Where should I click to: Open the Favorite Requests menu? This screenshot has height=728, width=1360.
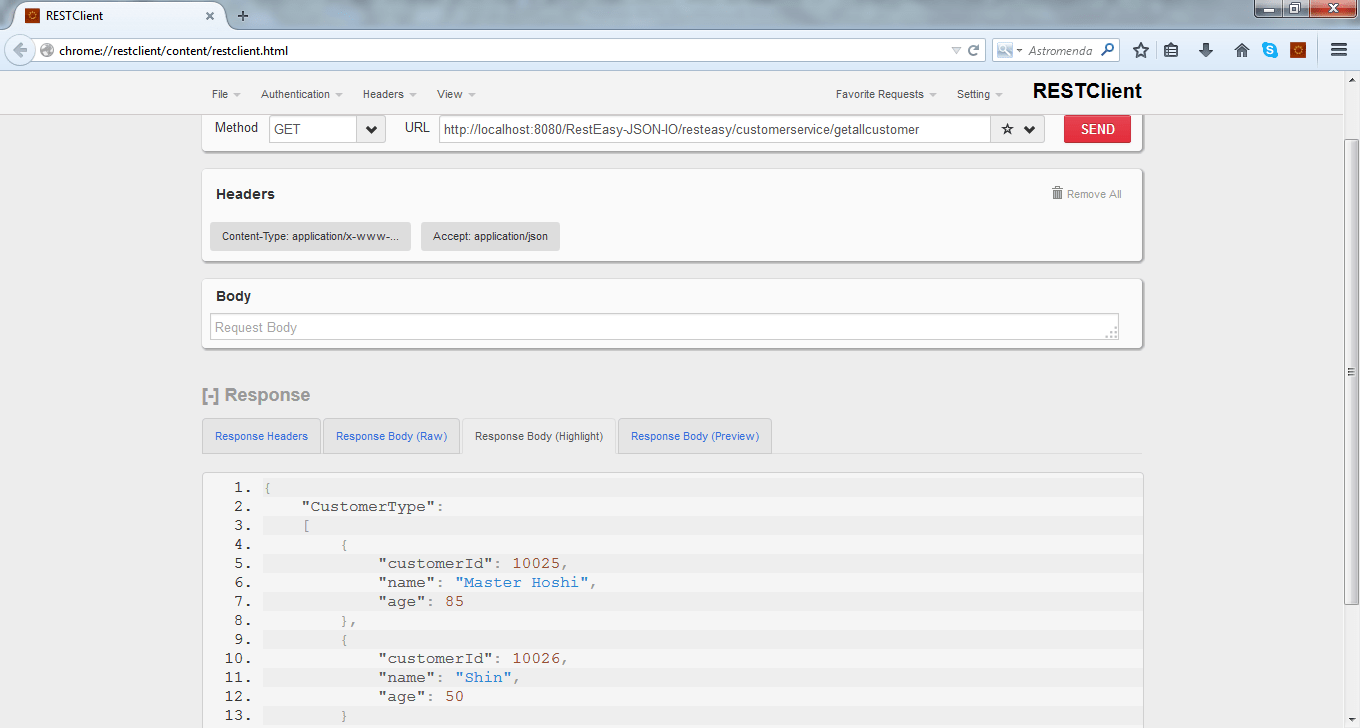click(880, 93)
